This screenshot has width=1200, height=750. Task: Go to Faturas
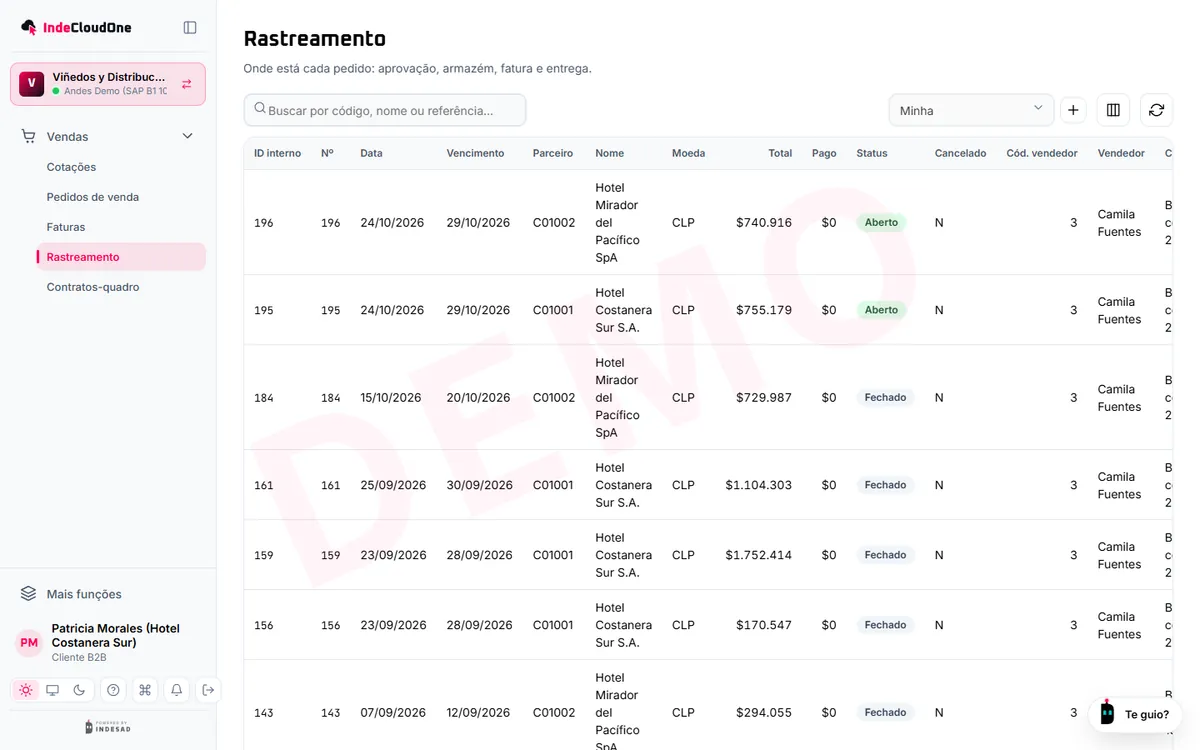66,227
